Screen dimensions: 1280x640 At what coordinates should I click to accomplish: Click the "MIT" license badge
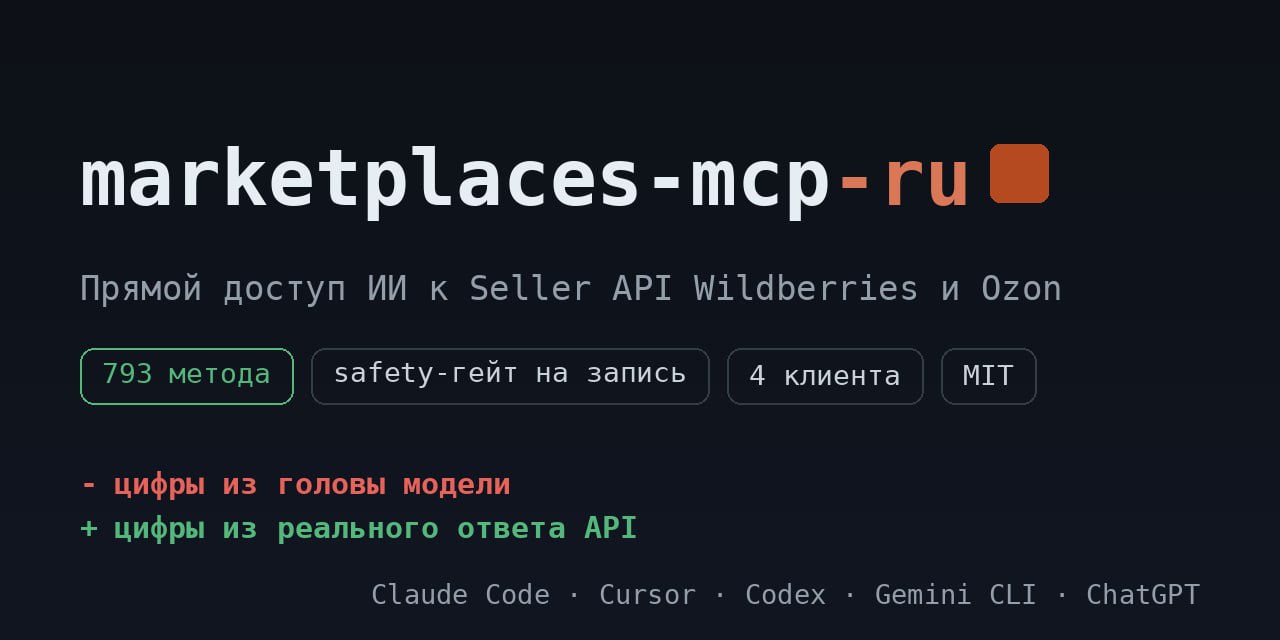[988, 376]
